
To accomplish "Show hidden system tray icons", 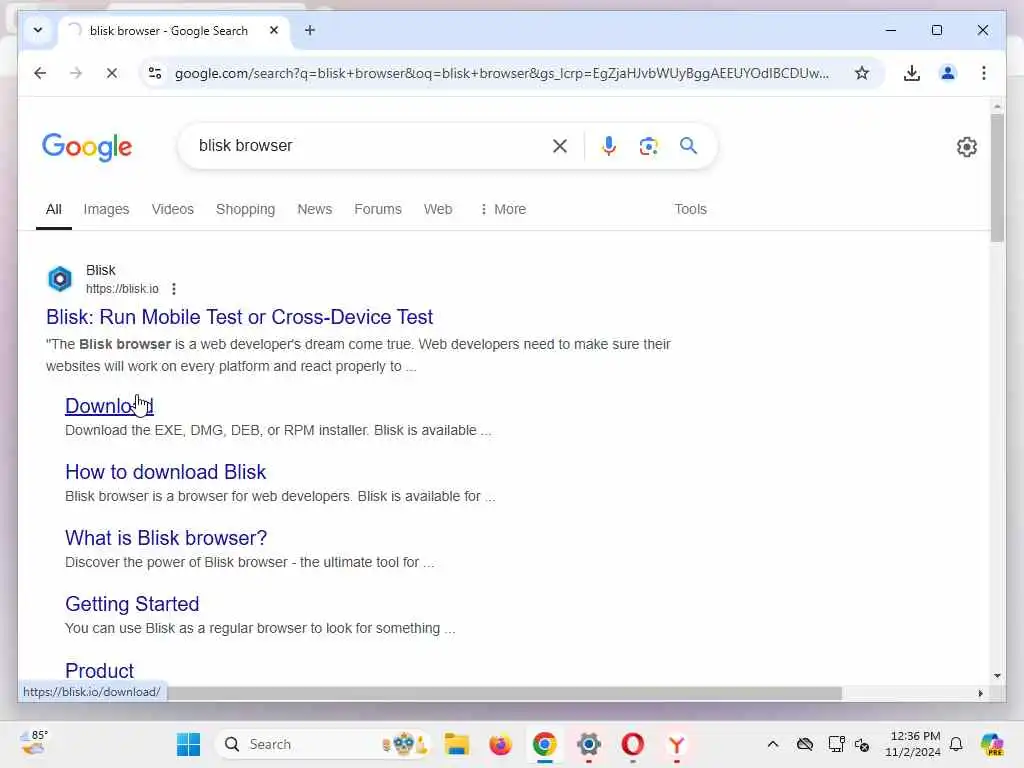I will tap(773, 744).
